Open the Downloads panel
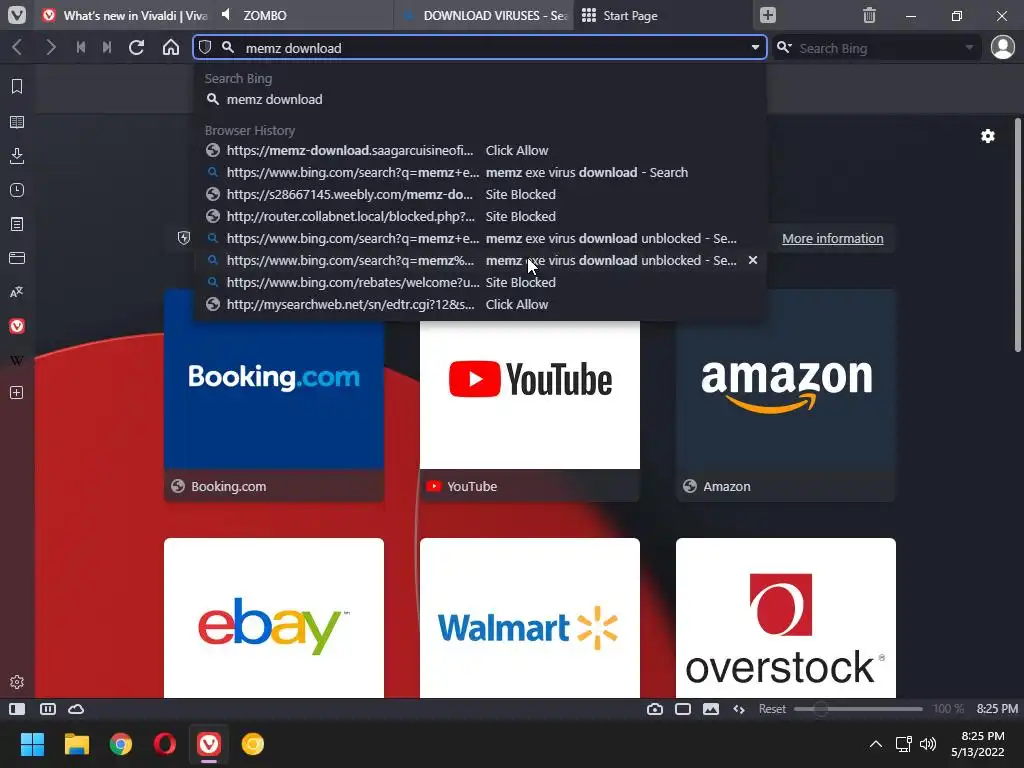This screenshot has width=1024, height=768. [x=17, y=156]
